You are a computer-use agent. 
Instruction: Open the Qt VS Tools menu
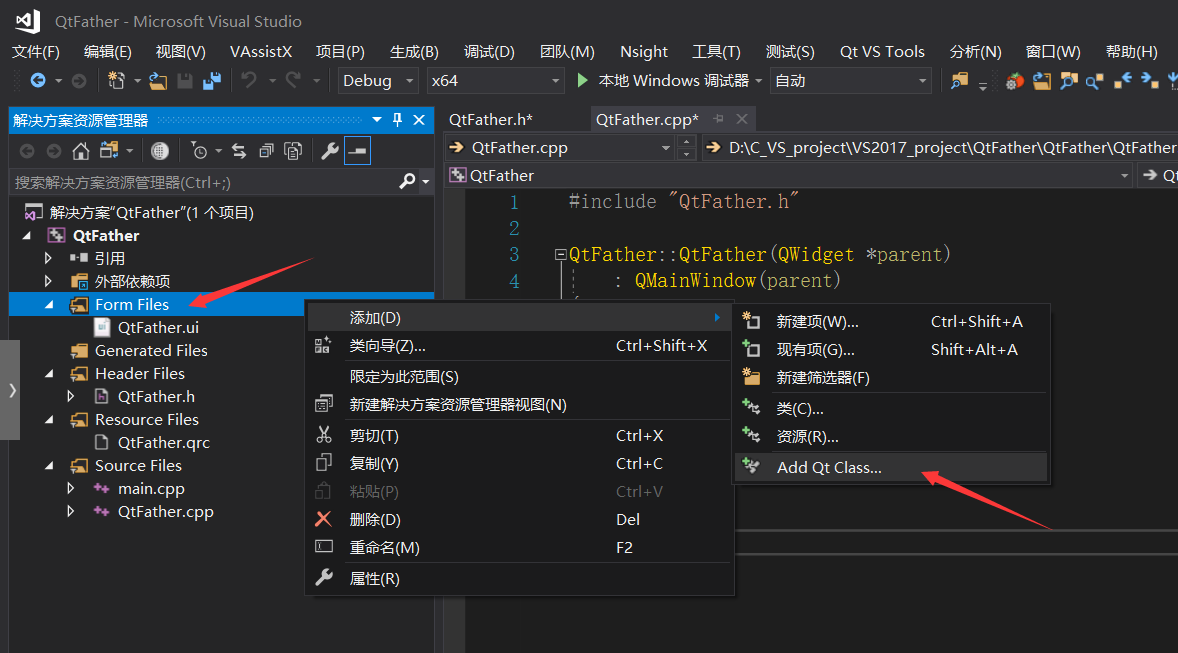coord(882,51)
